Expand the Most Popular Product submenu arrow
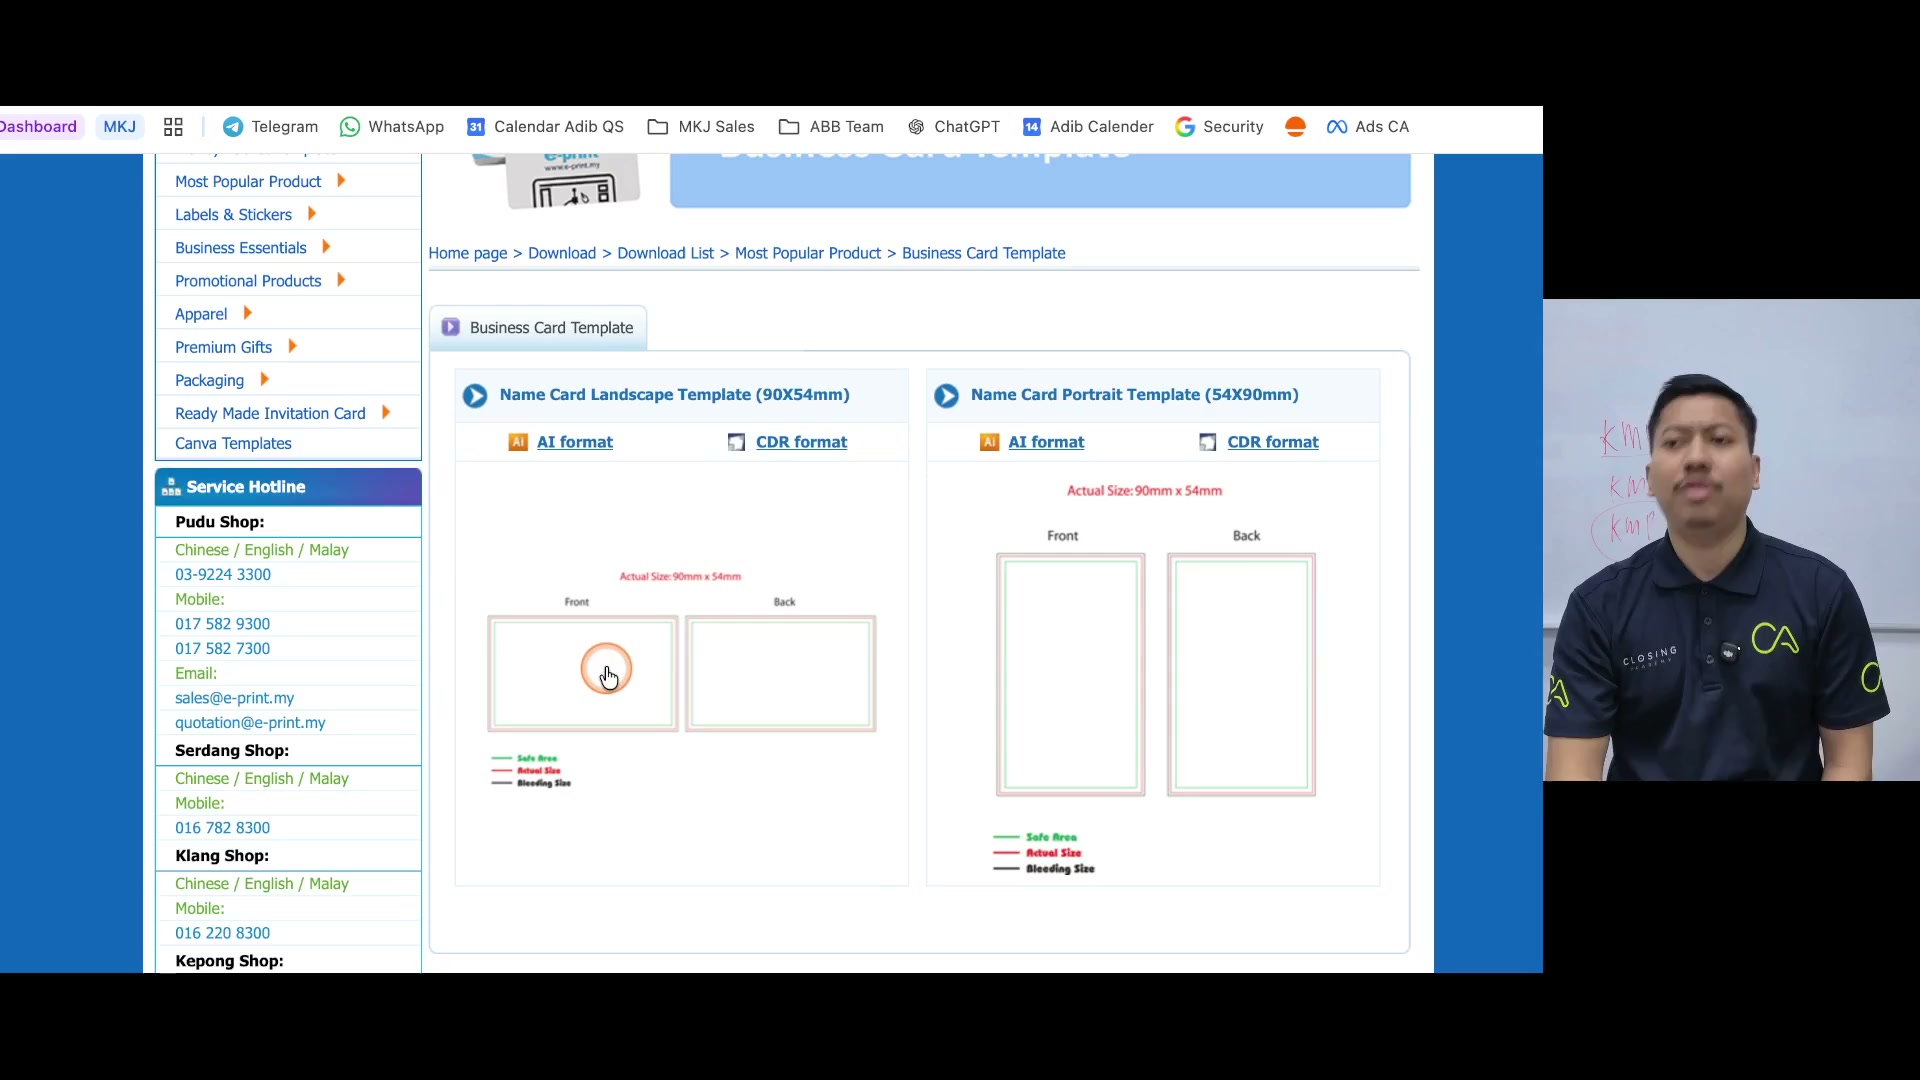This screenshot has width=1920, height=1080. pos(341,181)
